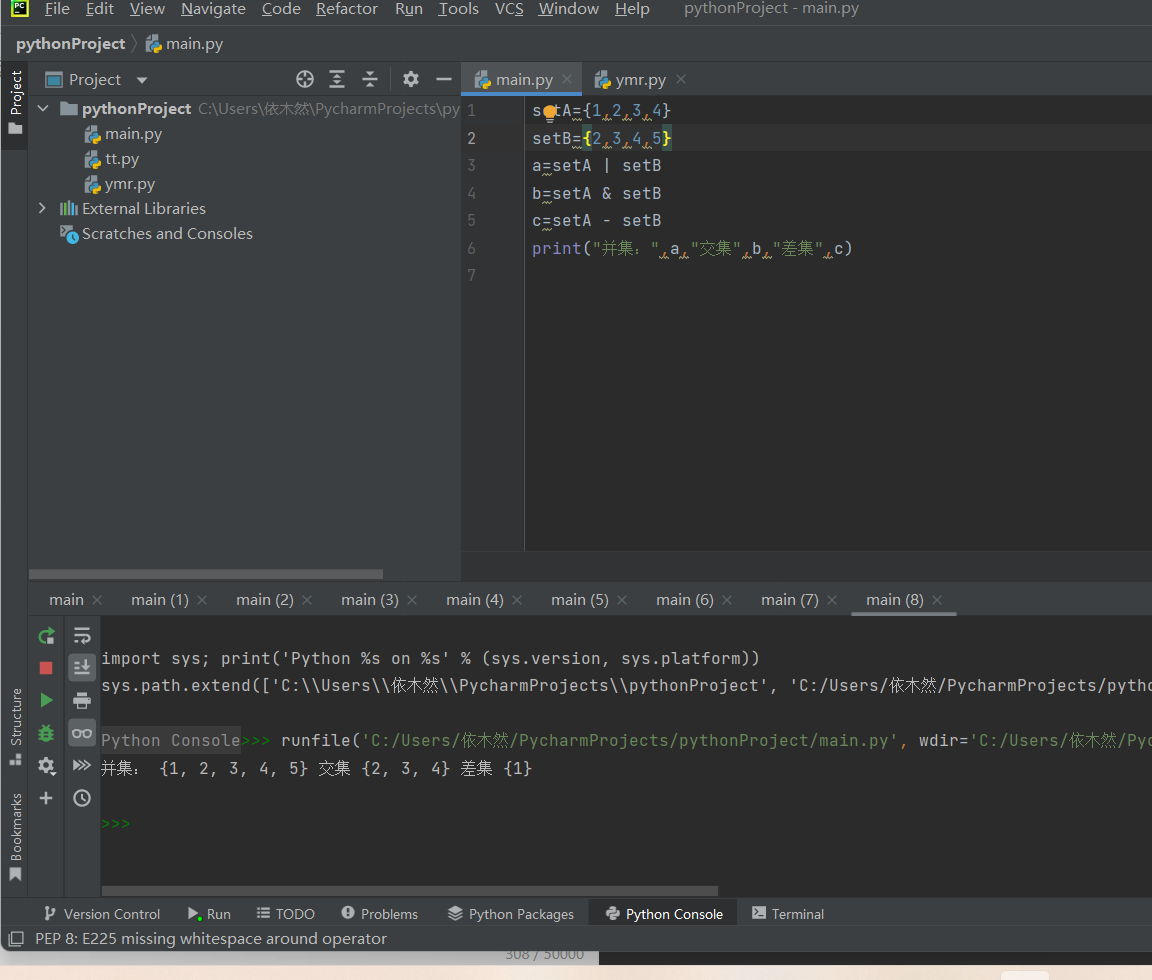The height and width of the screenshot is (980, 1152).
Task: Toggle show variables glasses icon
Action: pos(82,733)
